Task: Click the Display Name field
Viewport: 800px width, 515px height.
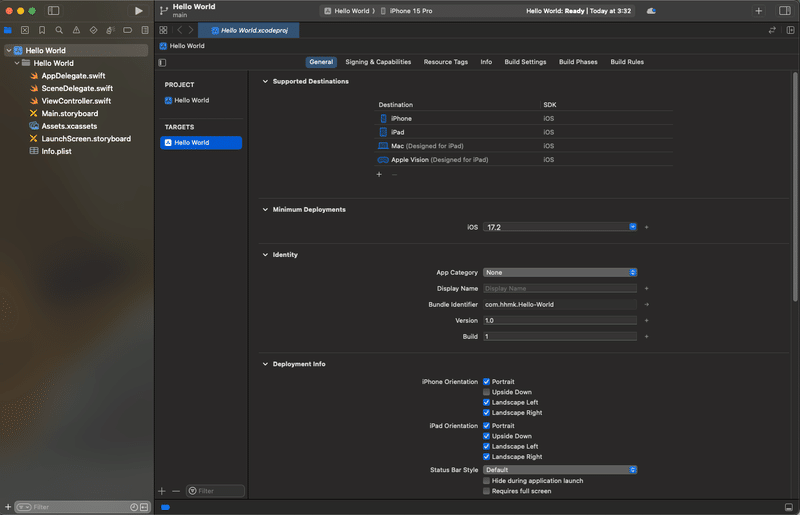Action: 560,288
